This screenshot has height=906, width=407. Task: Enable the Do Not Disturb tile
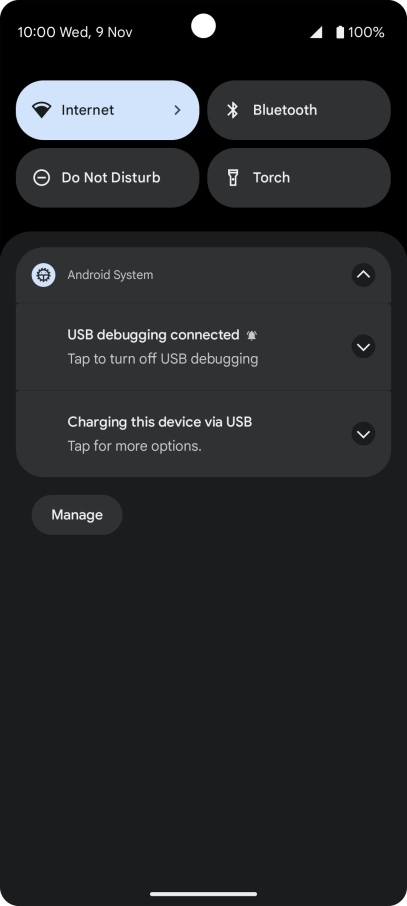[108, 177]
